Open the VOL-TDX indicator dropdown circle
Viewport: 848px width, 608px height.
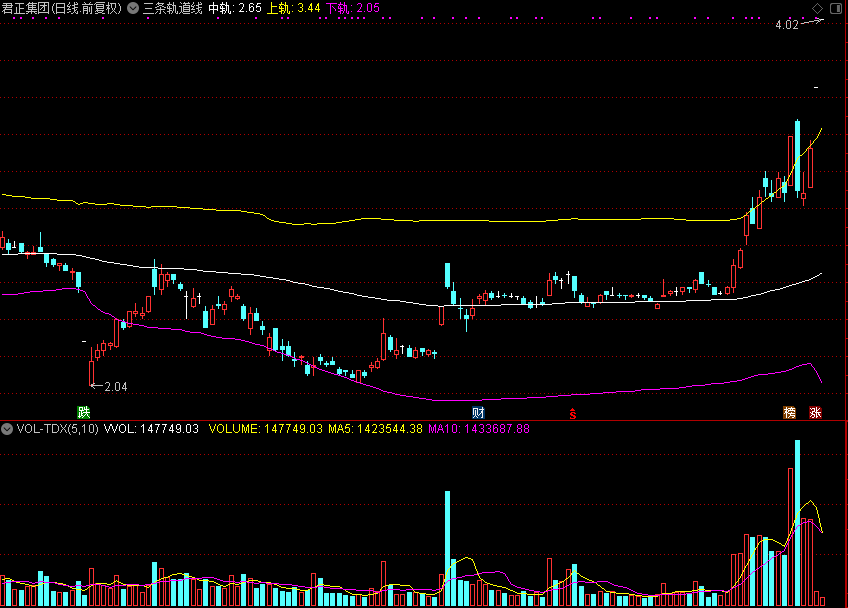[7, 429]
